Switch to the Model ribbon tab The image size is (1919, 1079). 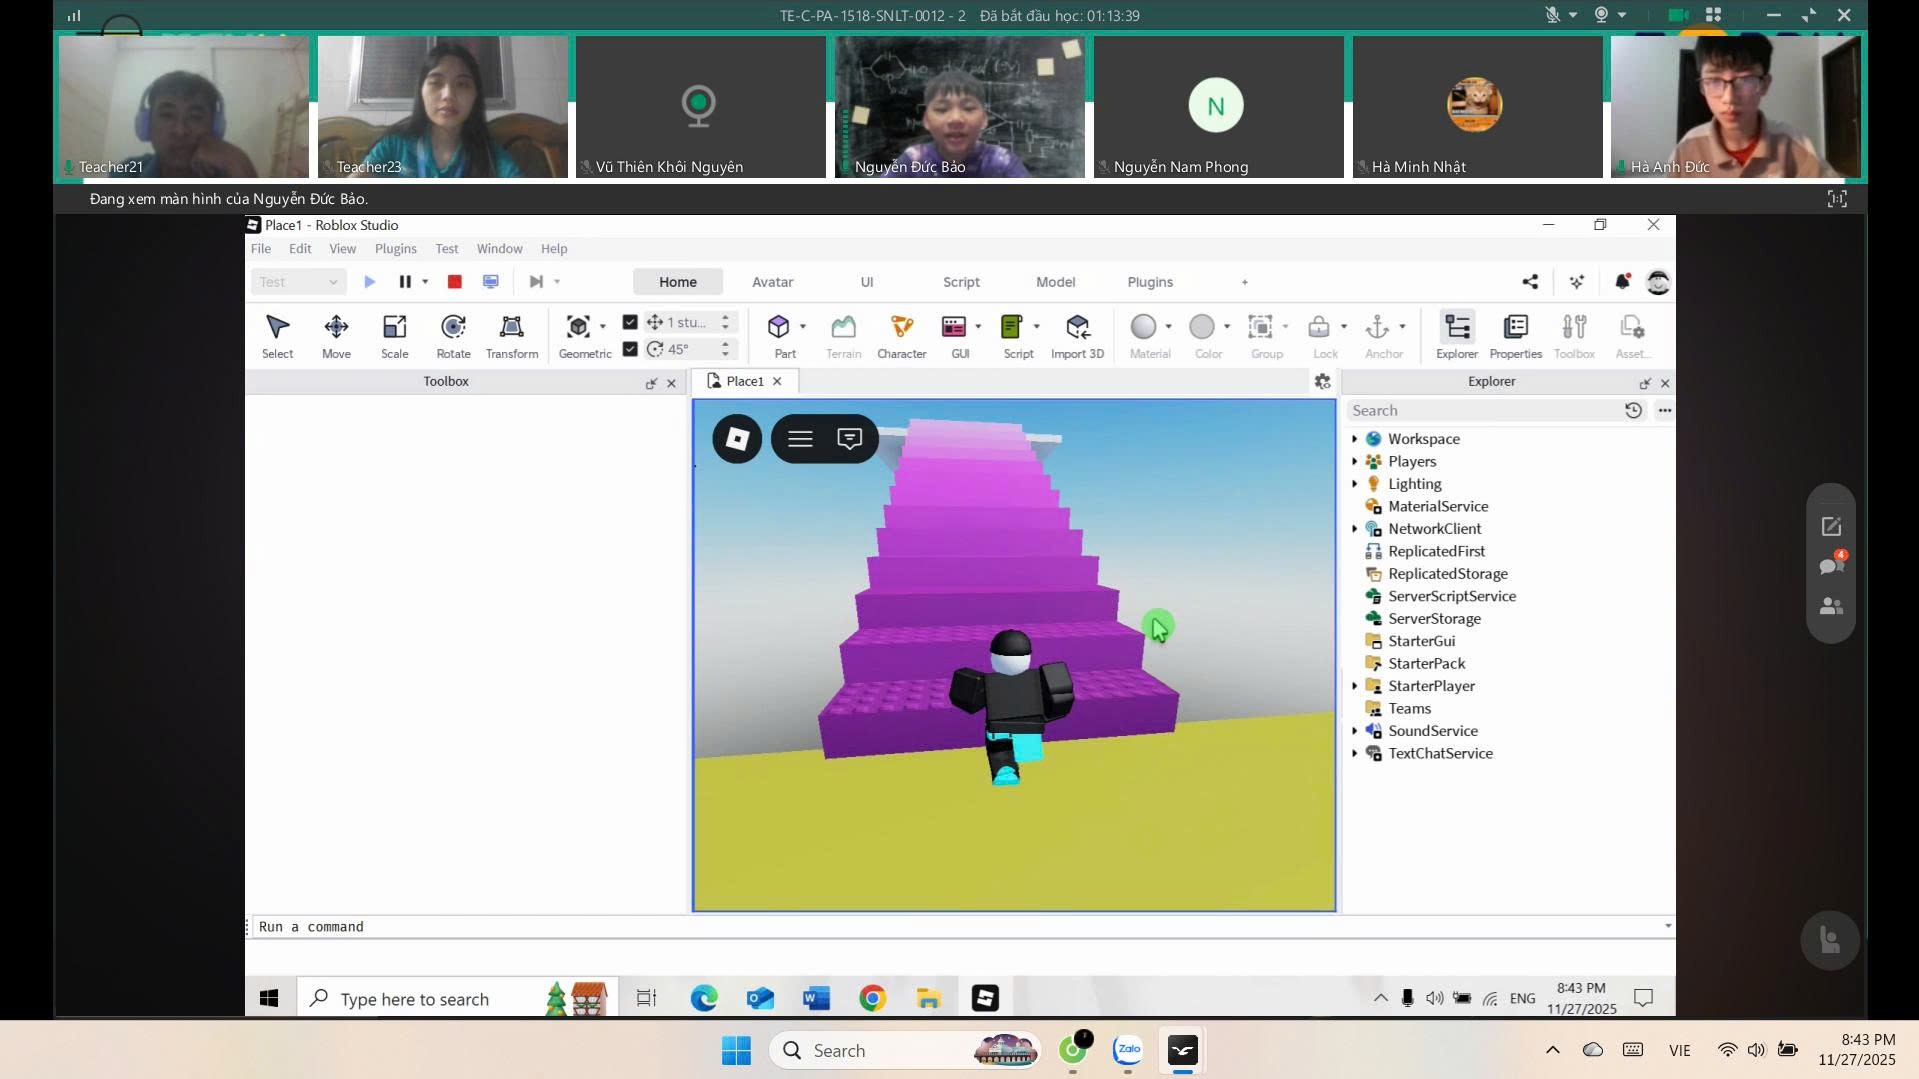point(1055,282)
